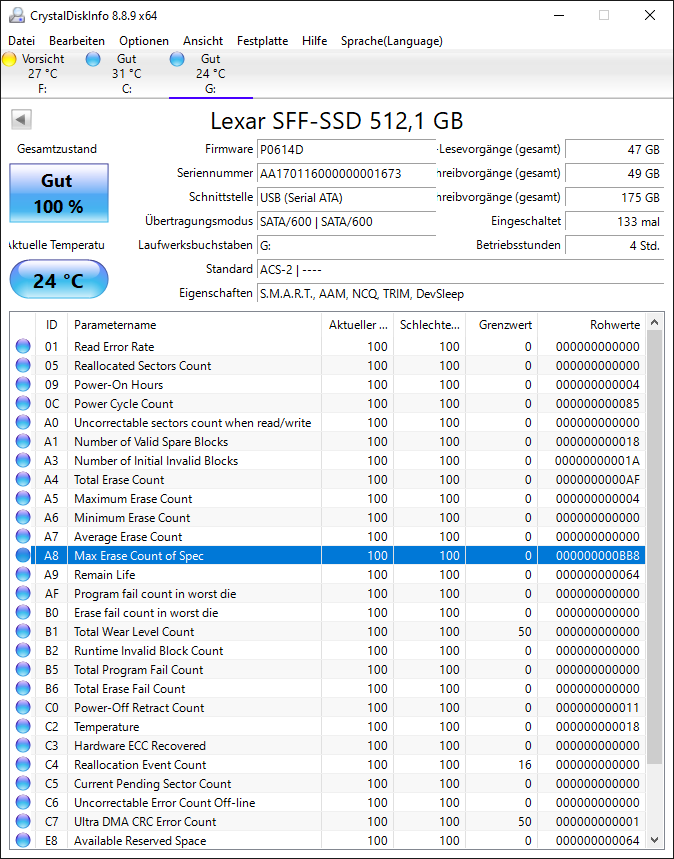Select the Gut 24 °C G: disk tab
Image resolution: width=674 pixels, height=859 pixels.
coord(211,73)
